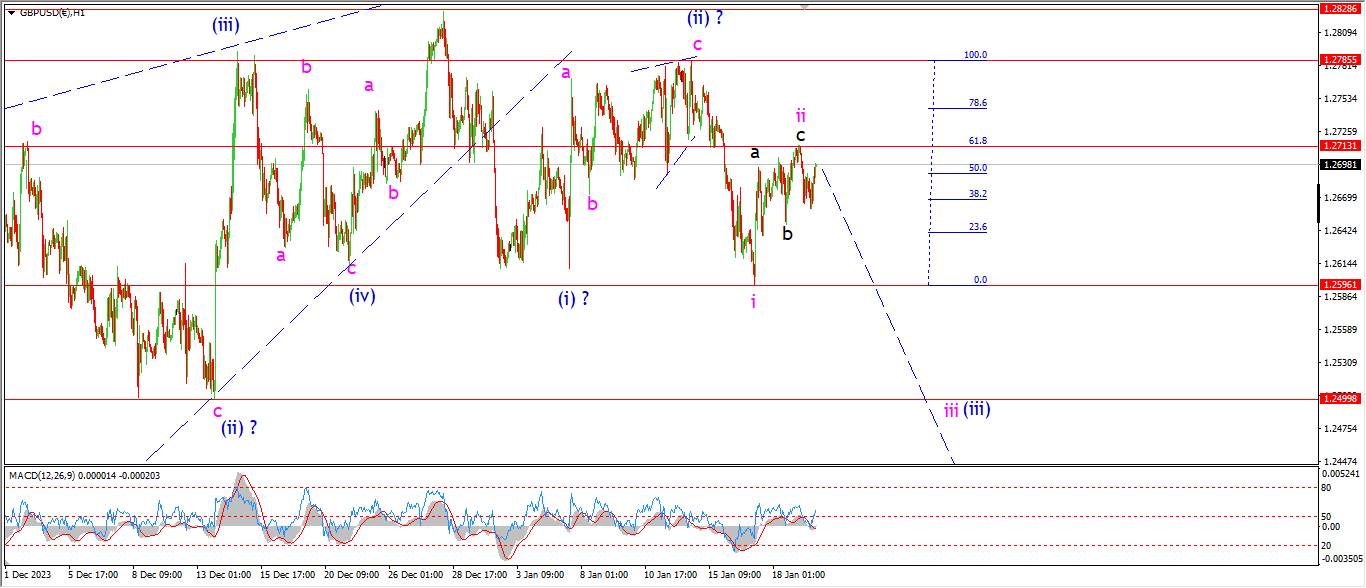
Task: Select the blue (iii) wave label
Action: (x=225, y=25)
